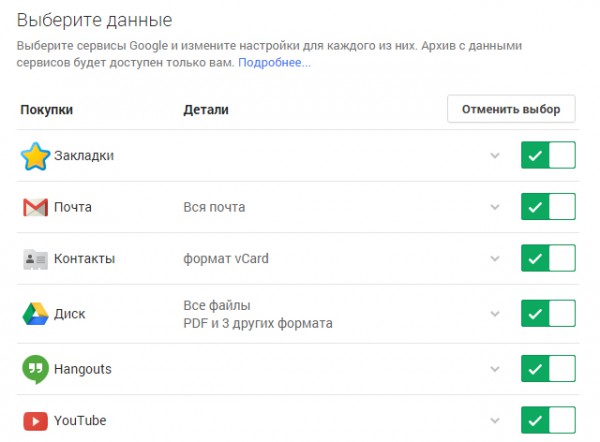Click the Hangouts service label

[83, 369]
